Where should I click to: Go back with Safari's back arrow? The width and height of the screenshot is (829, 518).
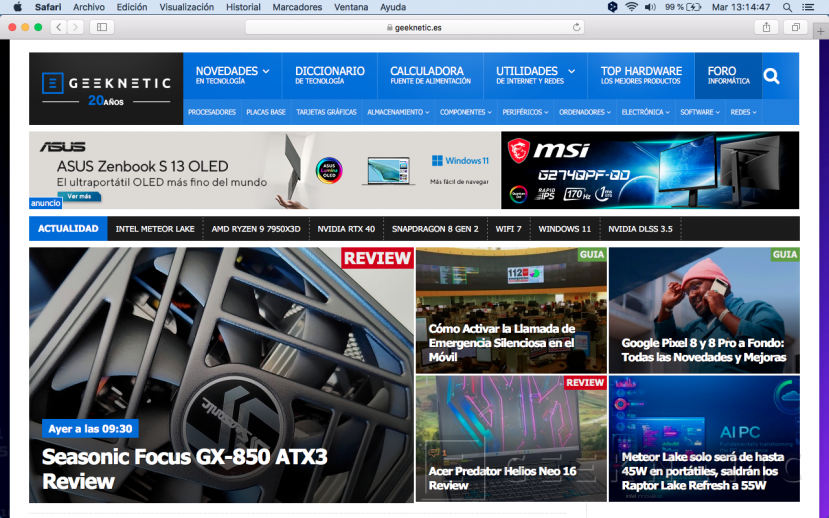pyautogui.click(x=58, y=27)
